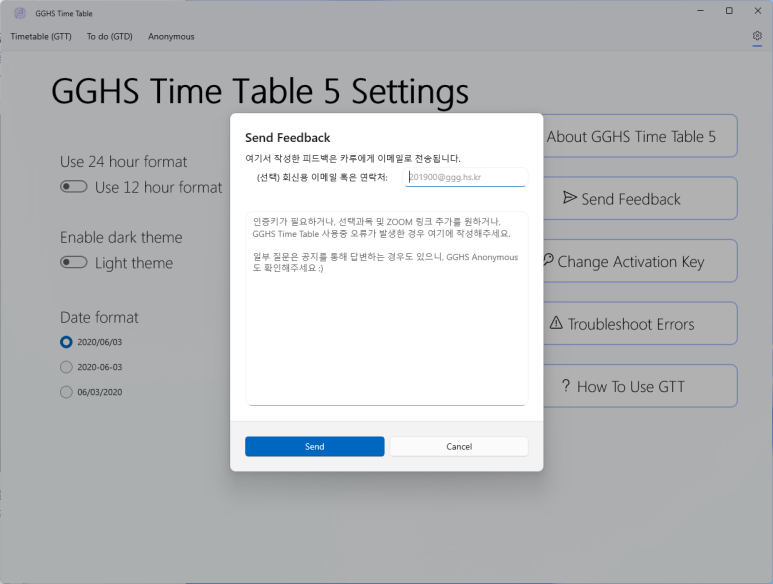Click the question mark icon on How To Use GTT
The height and width of the screenshot is (584, 773).
tap(566, 385)
